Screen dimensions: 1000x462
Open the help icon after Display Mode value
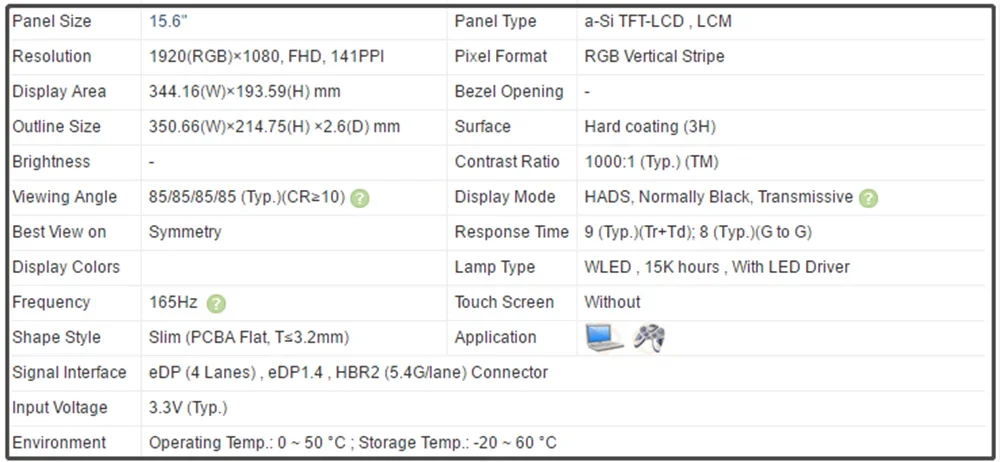click(868, 198)
